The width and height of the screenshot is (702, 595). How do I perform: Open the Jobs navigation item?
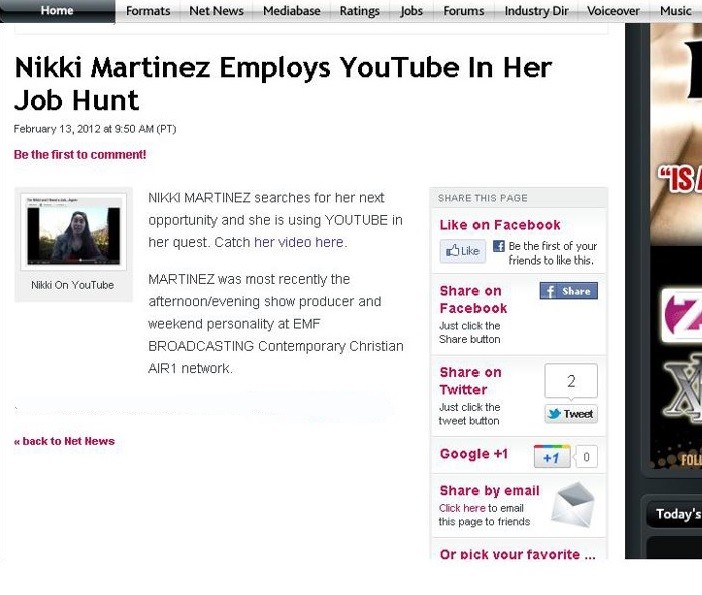pos(411,11)
